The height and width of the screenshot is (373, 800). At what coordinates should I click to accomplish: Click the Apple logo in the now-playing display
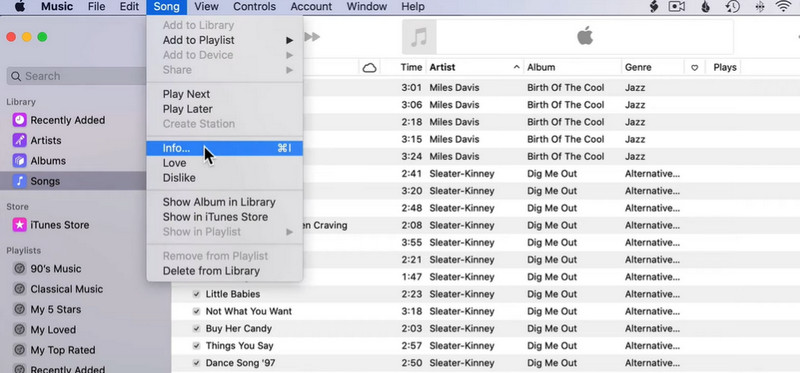(585, 37)
